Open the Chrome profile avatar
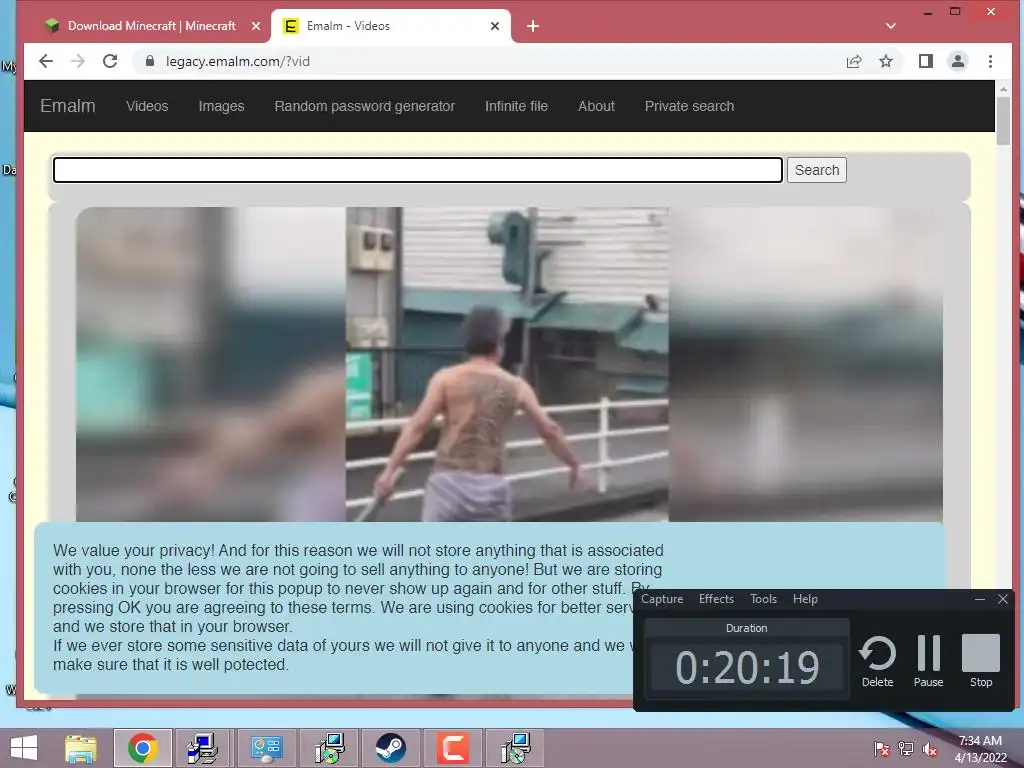The height and width of the screenshot is (768, 1024). pos(957,61)
